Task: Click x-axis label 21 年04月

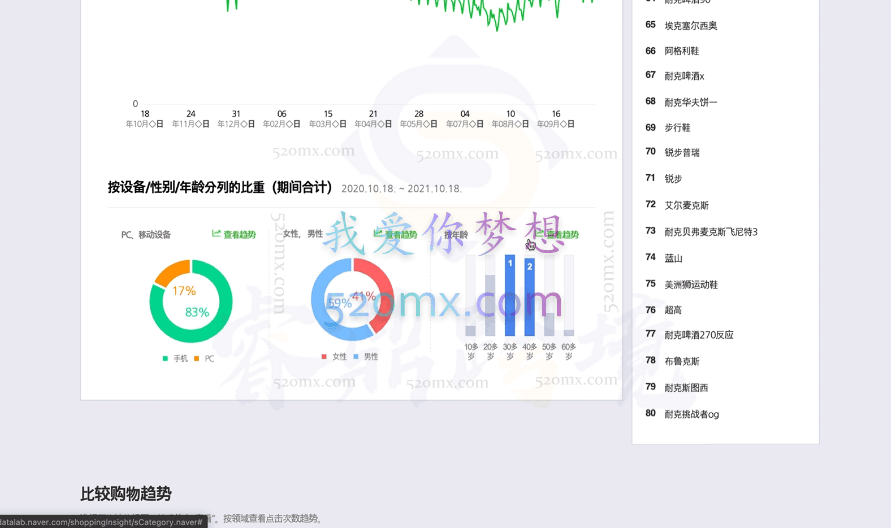Action: tap(373, 119)
